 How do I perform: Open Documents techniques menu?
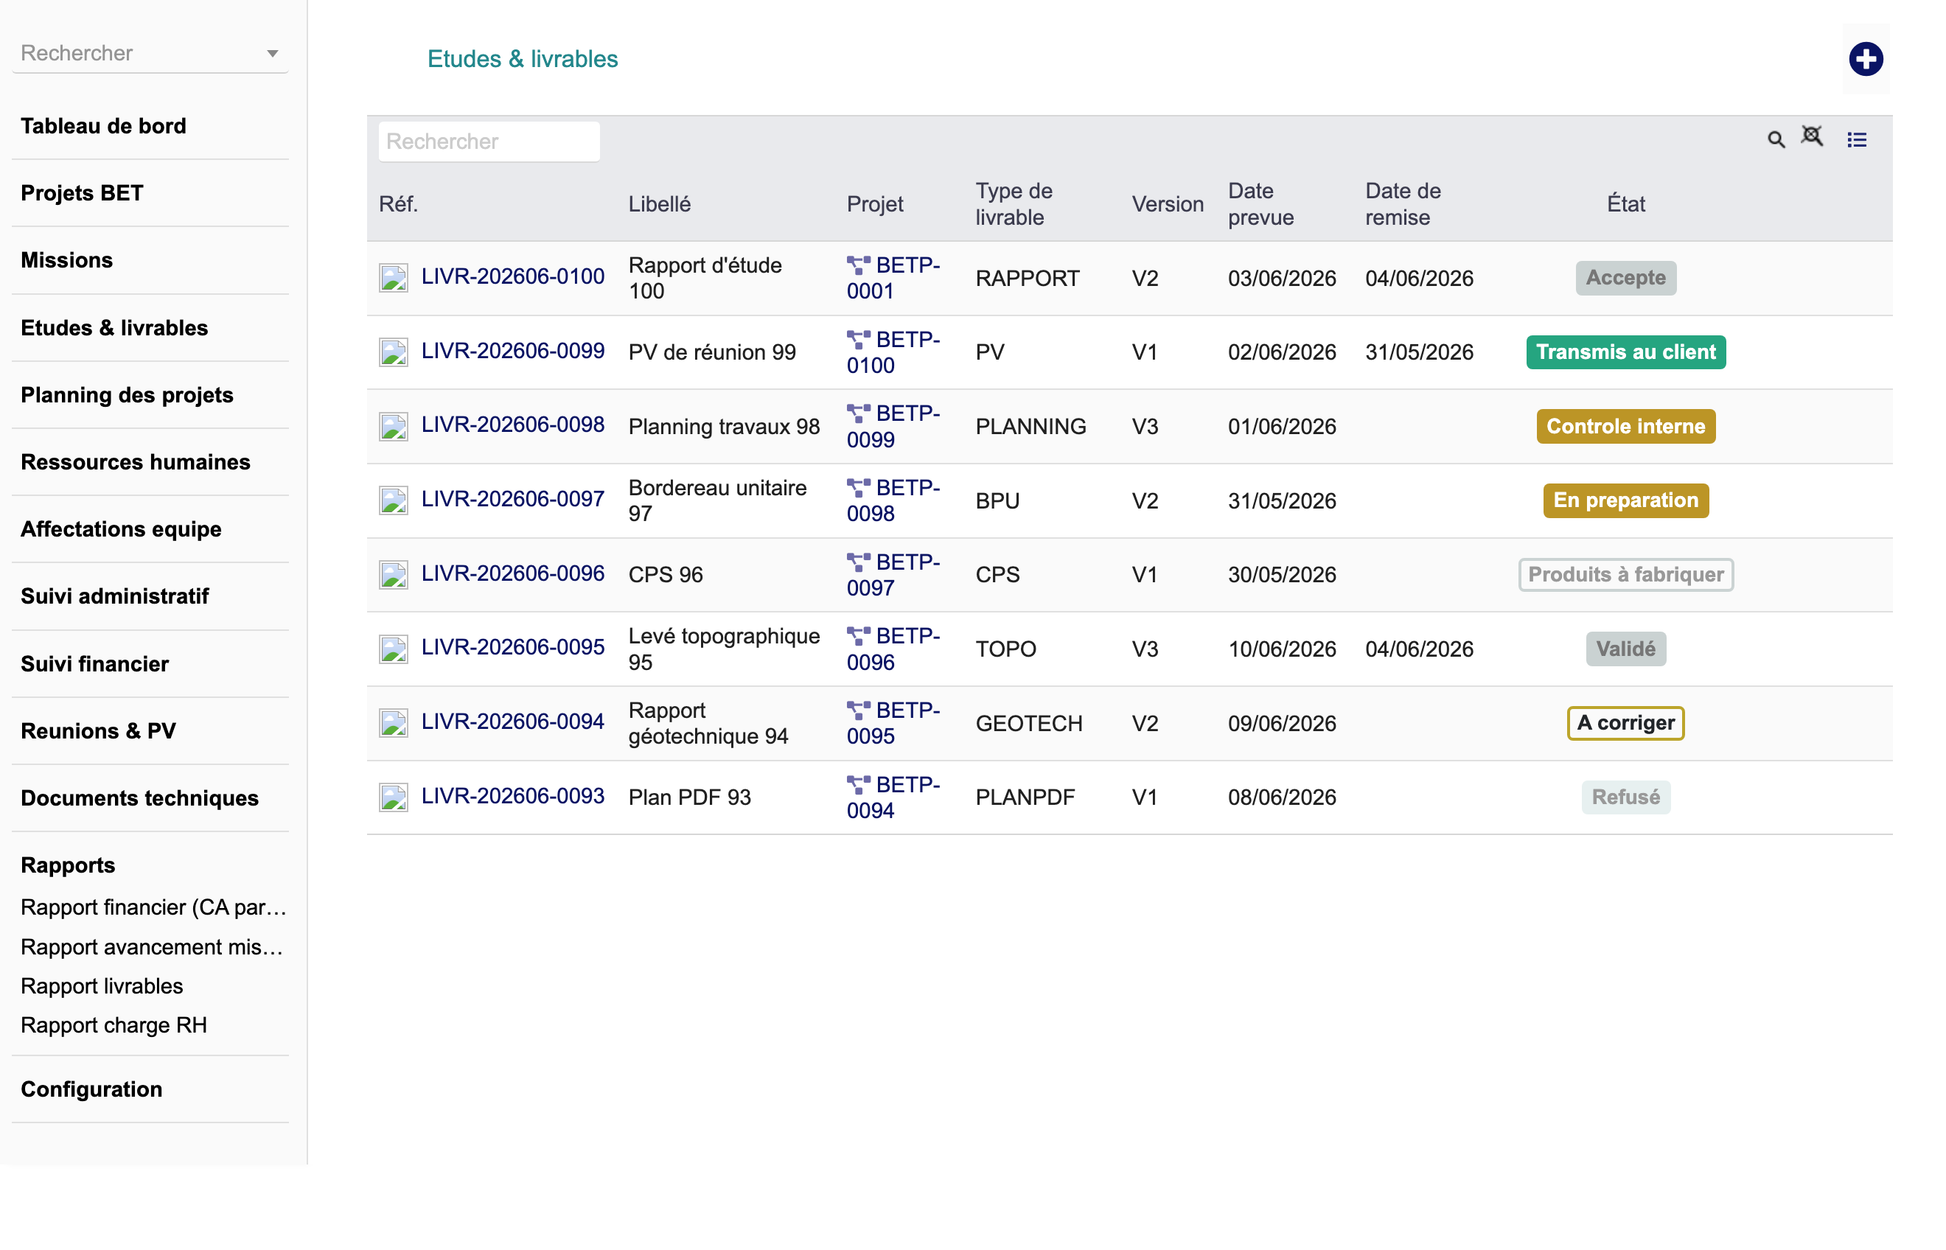pos(140,798)
